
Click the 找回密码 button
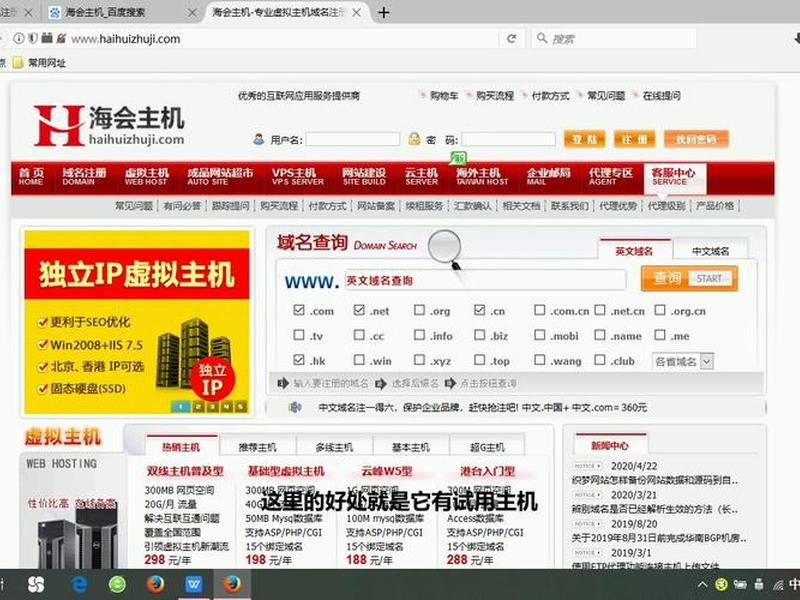[696, 139]
